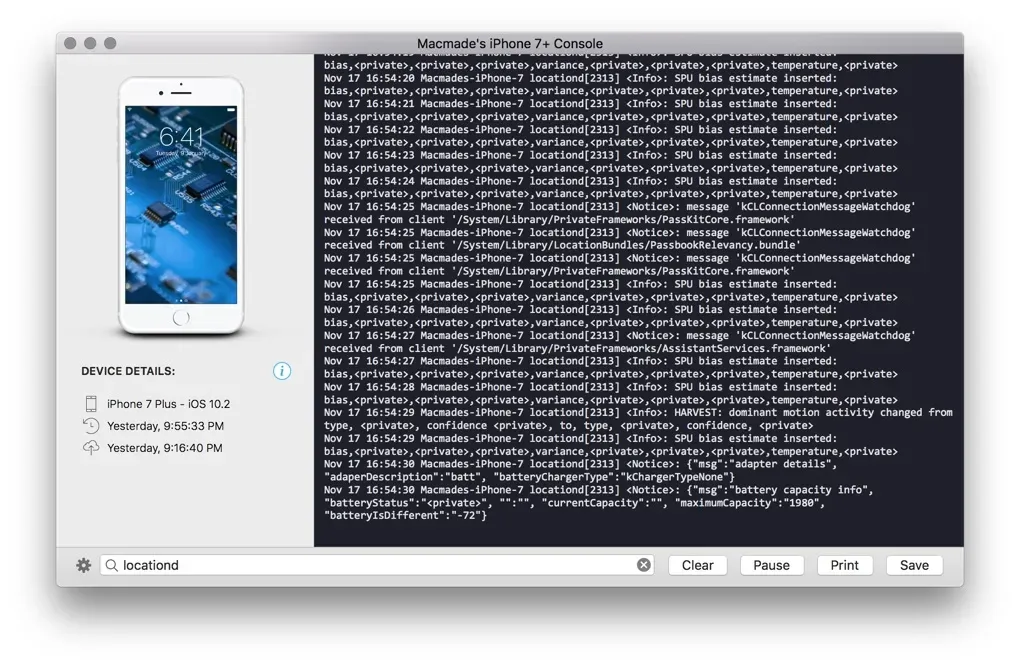Viewport: 1020px width, 667px height.
Task: Open device info via the blue (i) icon
Action: [282, 371]
